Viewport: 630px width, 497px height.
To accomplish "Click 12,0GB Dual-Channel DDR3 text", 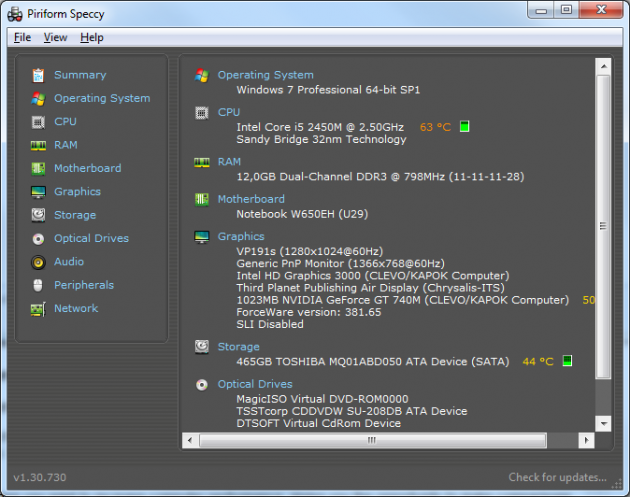I will tap(380, 177).
